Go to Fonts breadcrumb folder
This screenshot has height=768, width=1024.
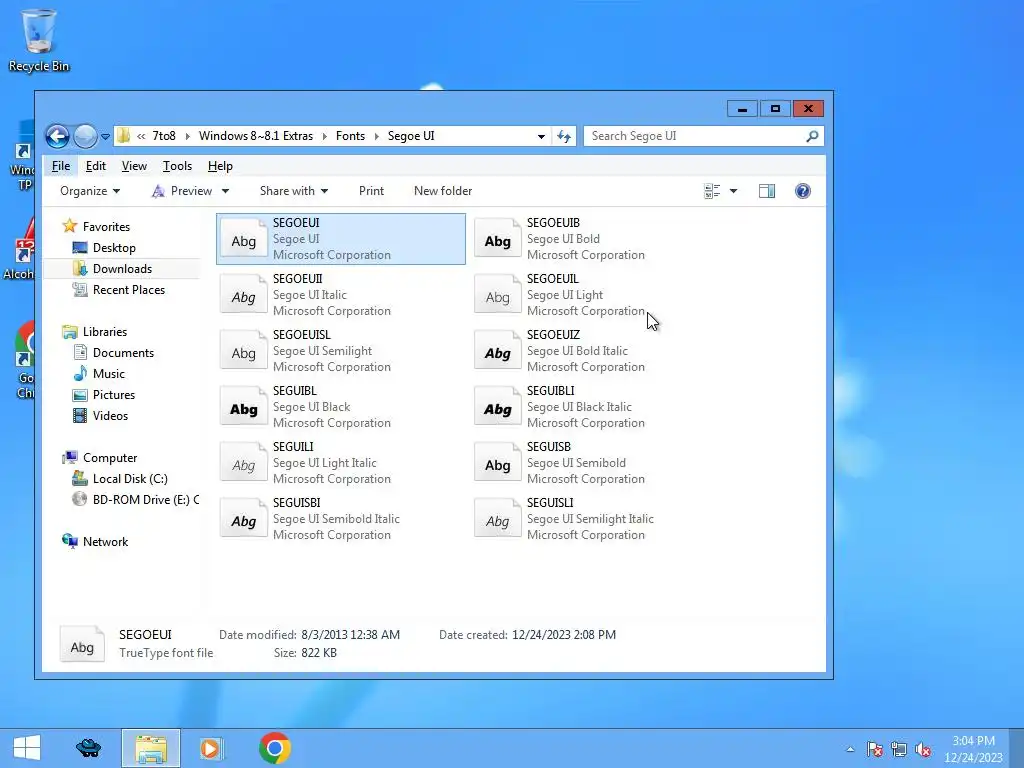[x=350, y=136]
